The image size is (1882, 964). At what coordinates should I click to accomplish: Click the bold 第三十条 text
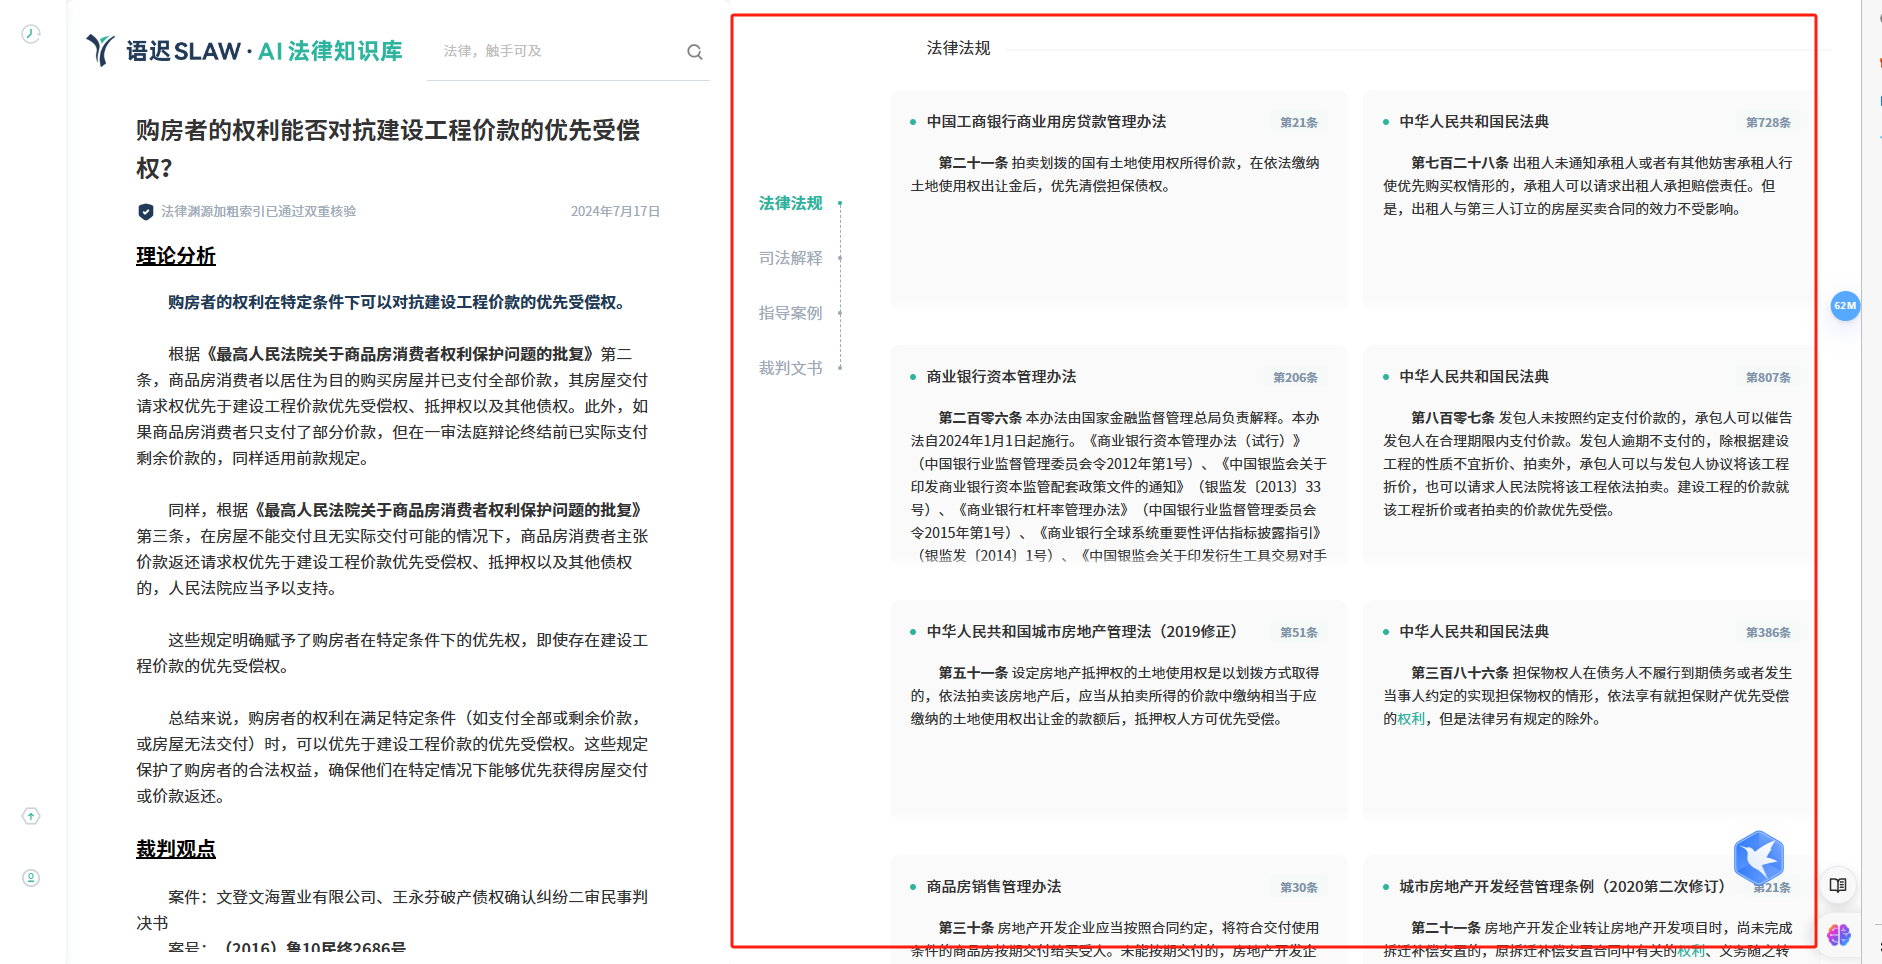(966, 928)
